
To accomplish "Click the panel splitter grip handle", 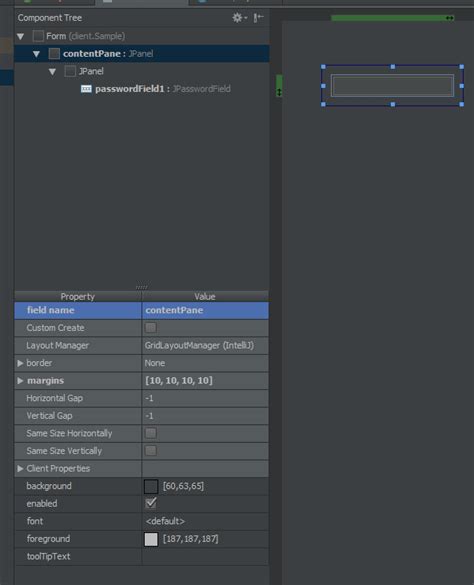I will [x=141, y=287].
